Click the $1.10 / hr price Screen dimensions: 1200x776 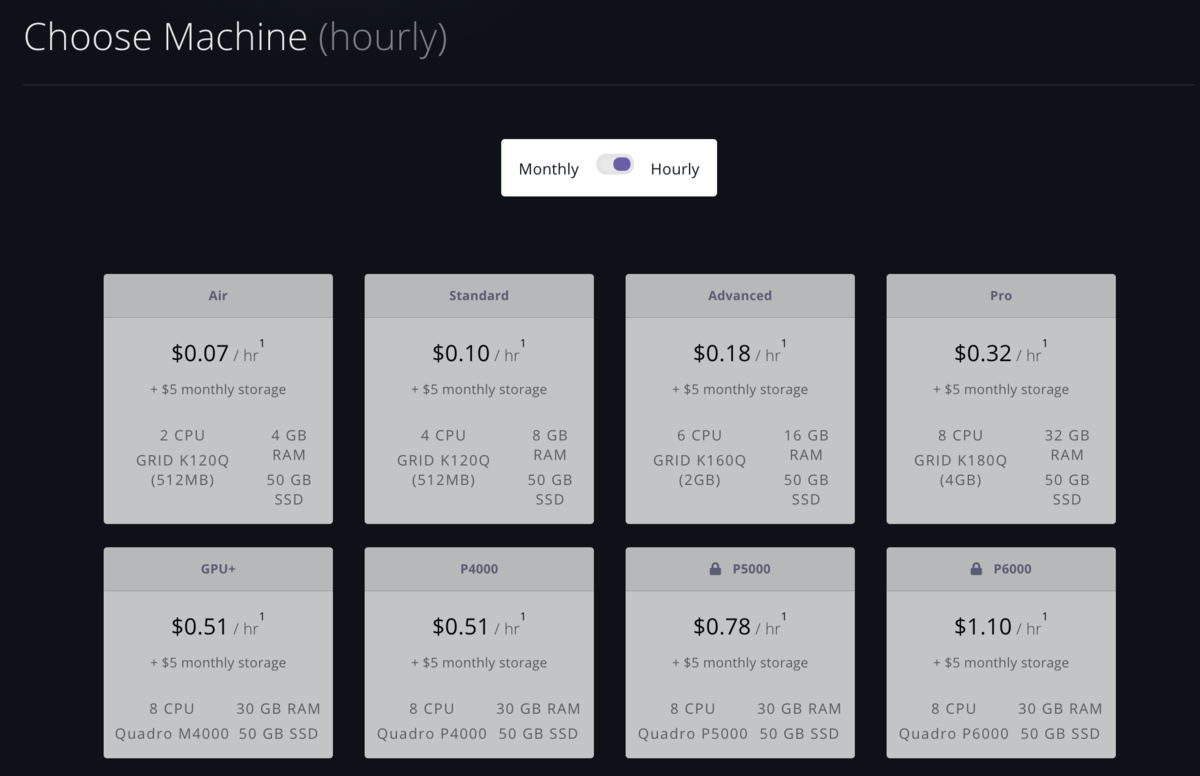pos(1001,626)
